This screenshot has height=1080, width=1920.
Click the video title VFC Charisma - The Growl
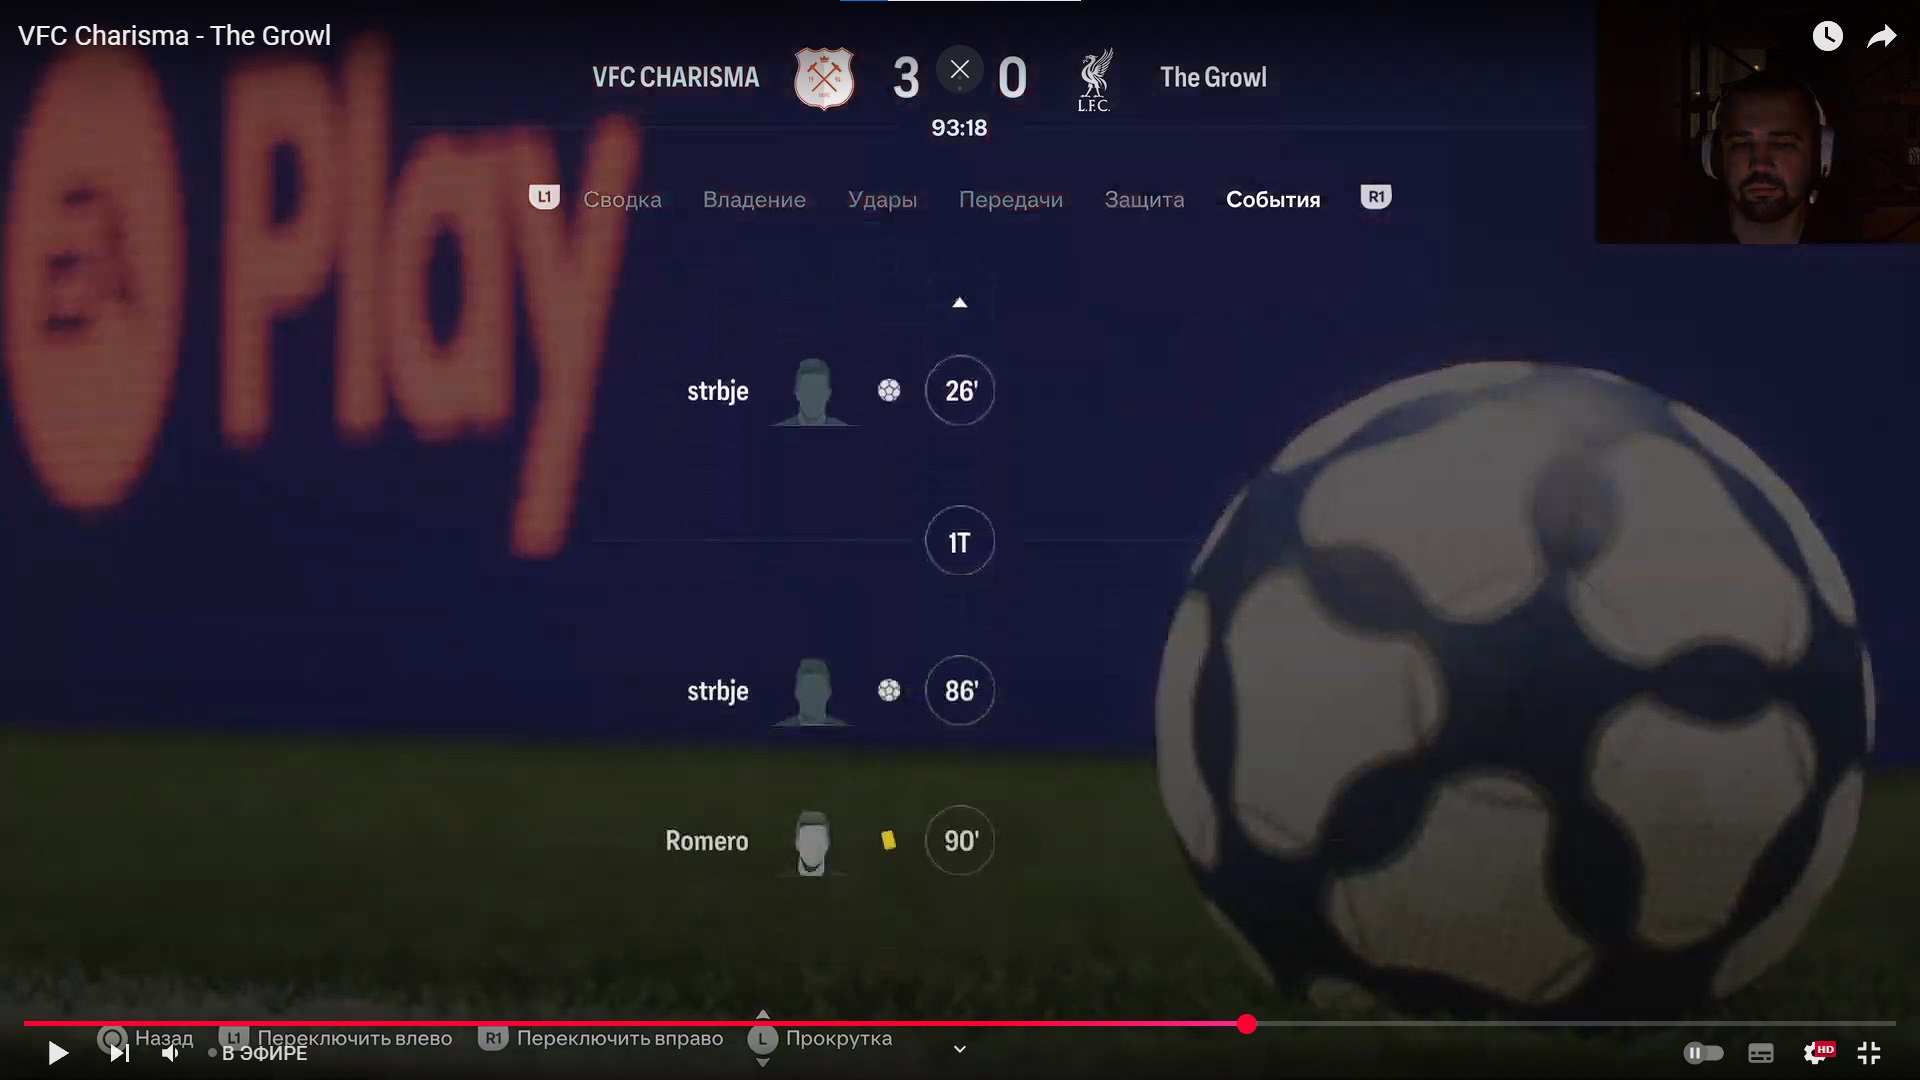tap(174, 36)
